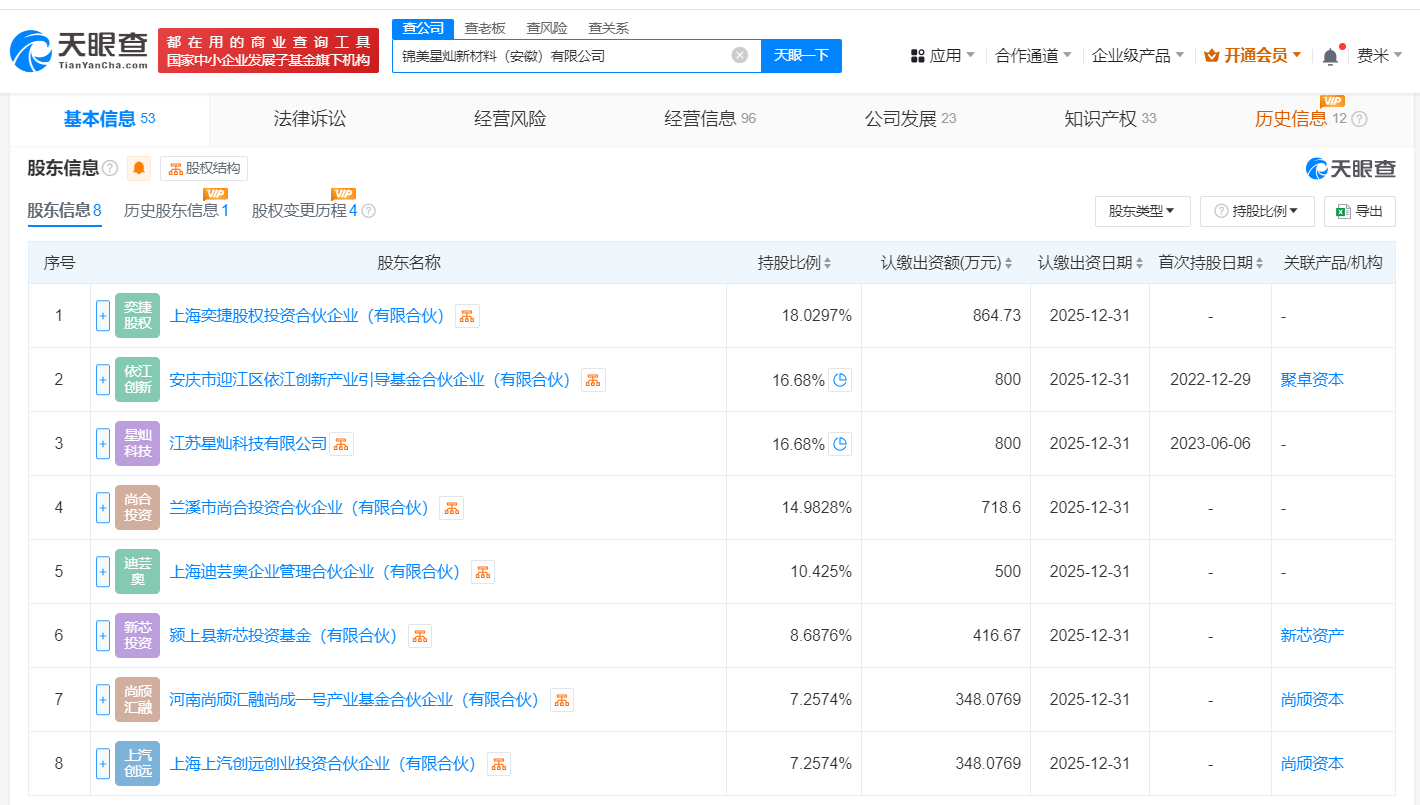The image size is (1420, 805).
Task: Expand row 4 兰溪市尚合投资 with plus button
Action: tap(103, 508)
